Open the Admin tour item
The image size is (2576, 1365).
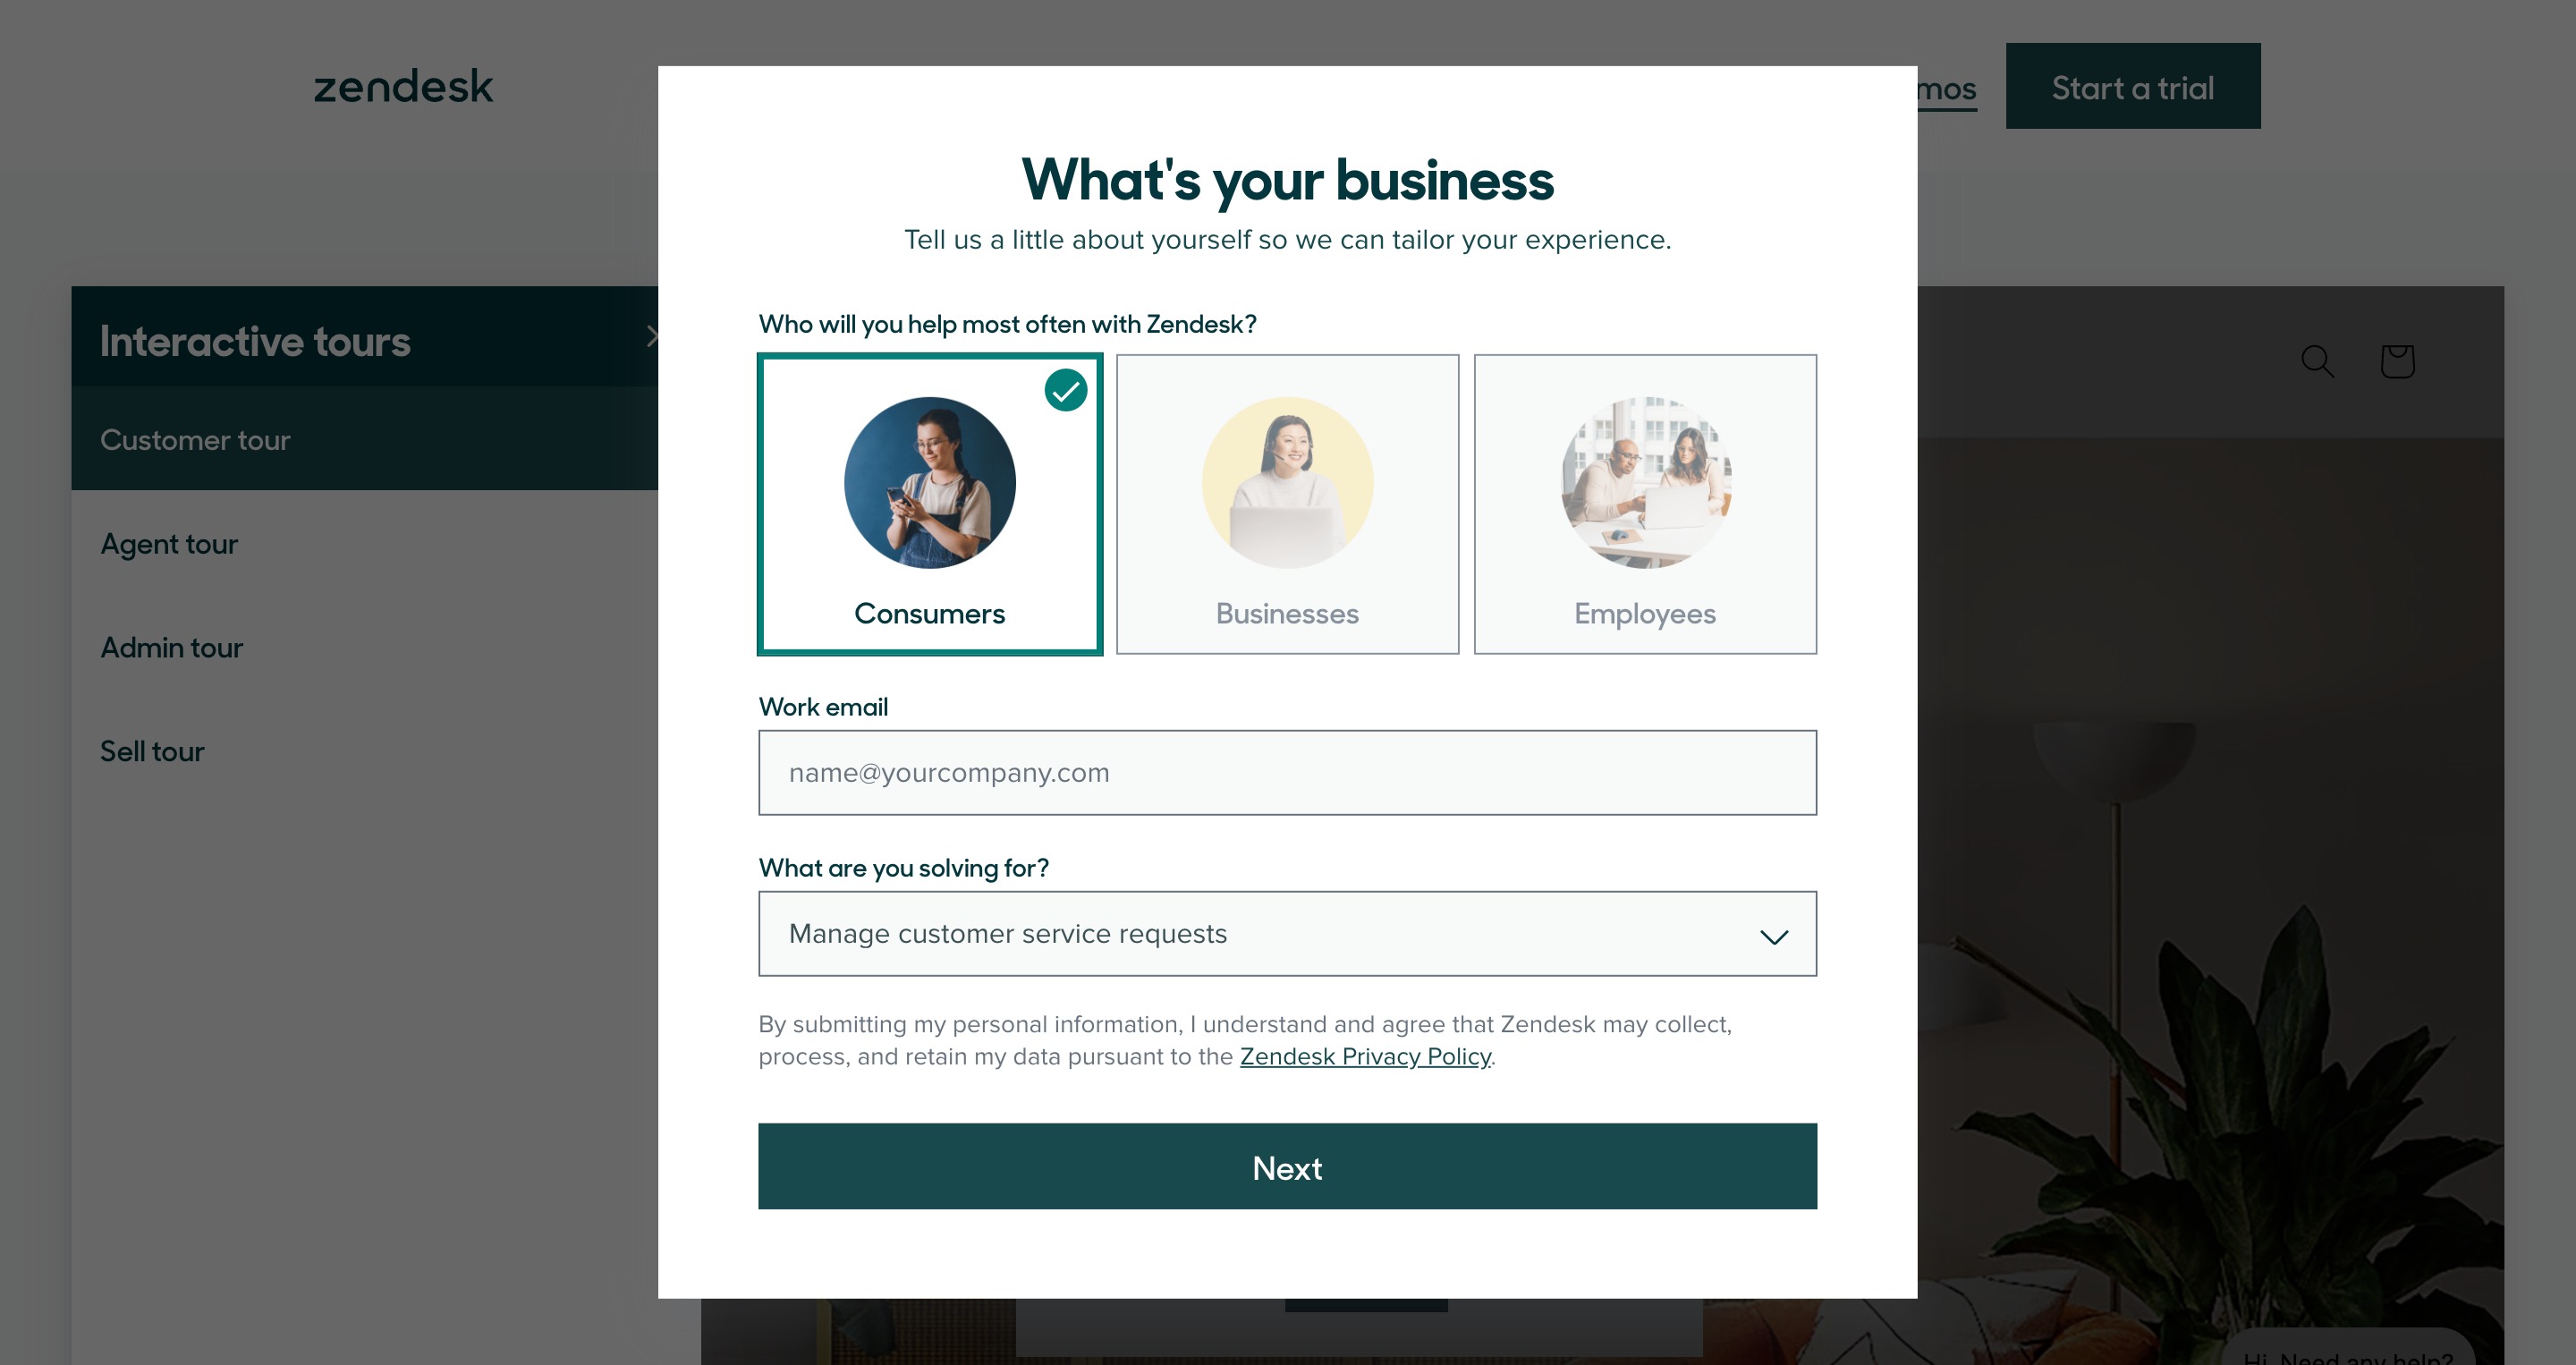[172, 648]
